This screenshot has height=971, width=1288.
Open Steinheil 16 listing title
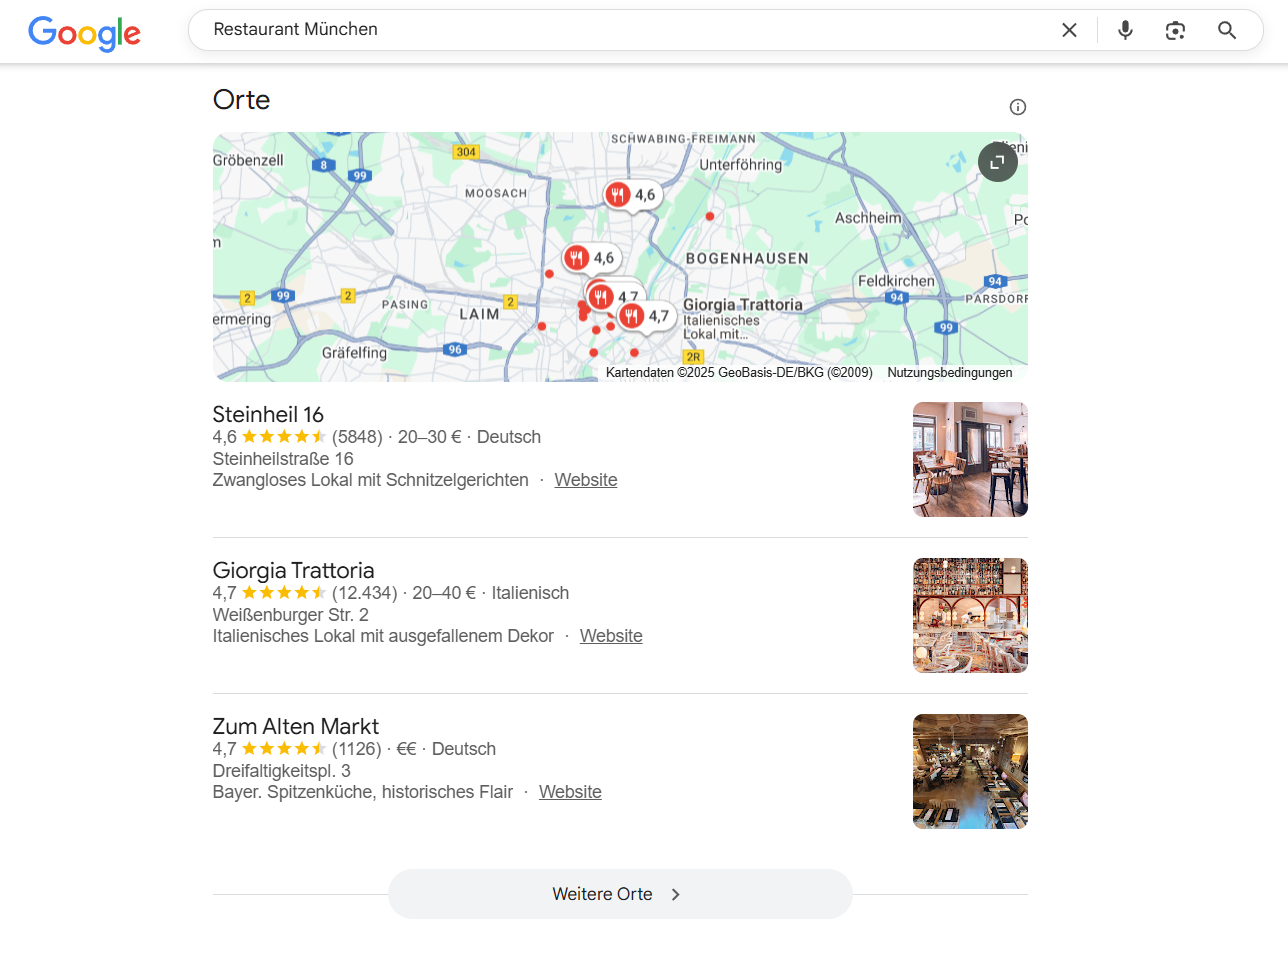click(x=268, y=414)
